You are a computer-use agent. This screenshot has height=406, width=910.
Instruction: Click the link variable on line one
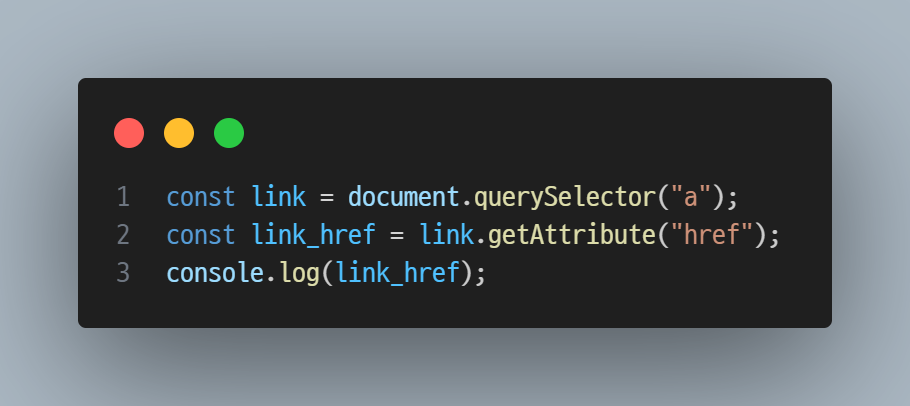click(x=279, y=197)
